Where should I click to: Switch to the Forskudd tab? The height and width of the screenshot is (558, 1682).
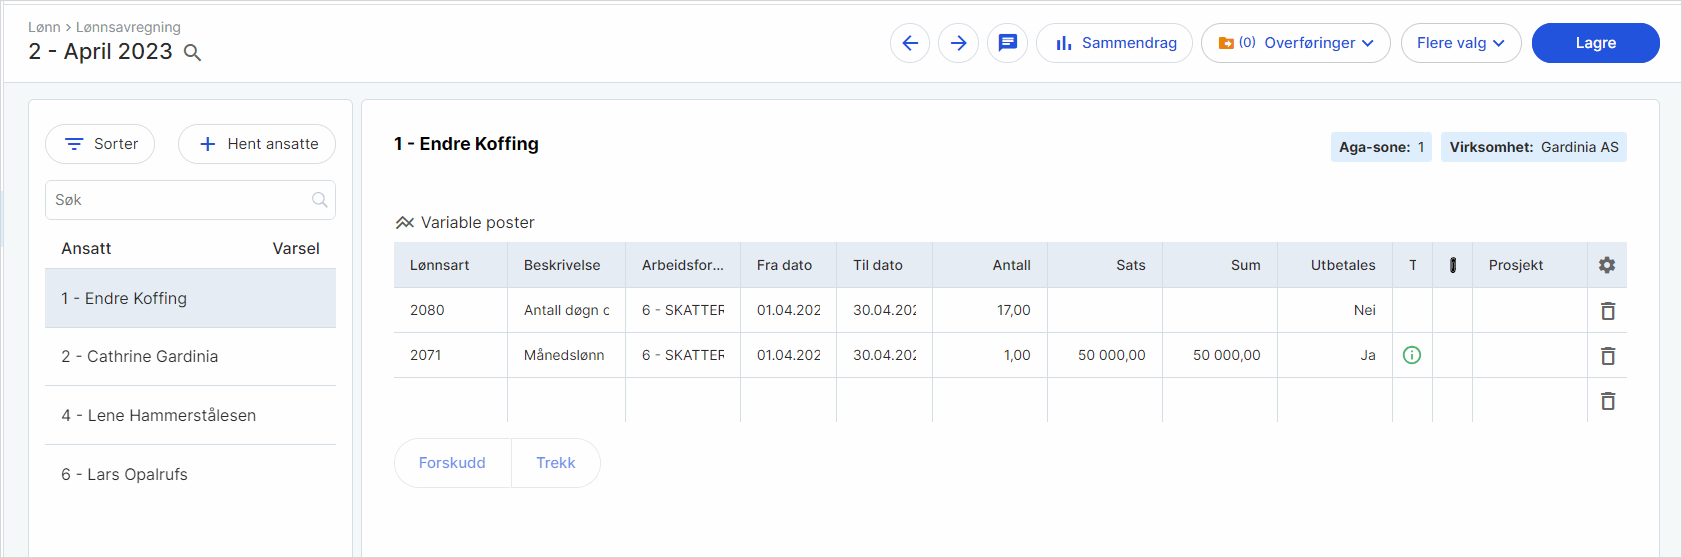[x=452, y=463]
